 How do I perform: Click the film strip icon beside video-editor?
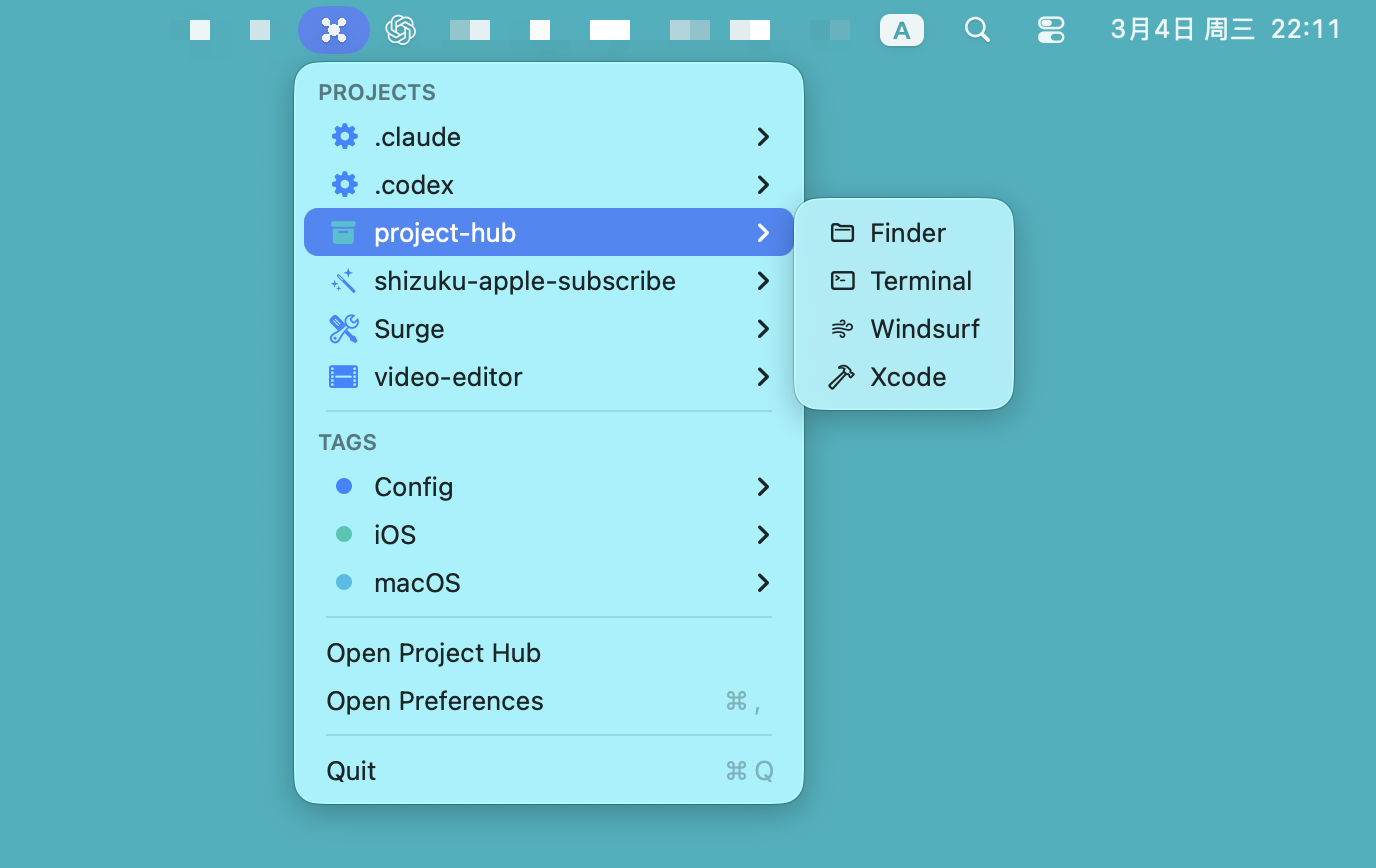pos(344,376)
